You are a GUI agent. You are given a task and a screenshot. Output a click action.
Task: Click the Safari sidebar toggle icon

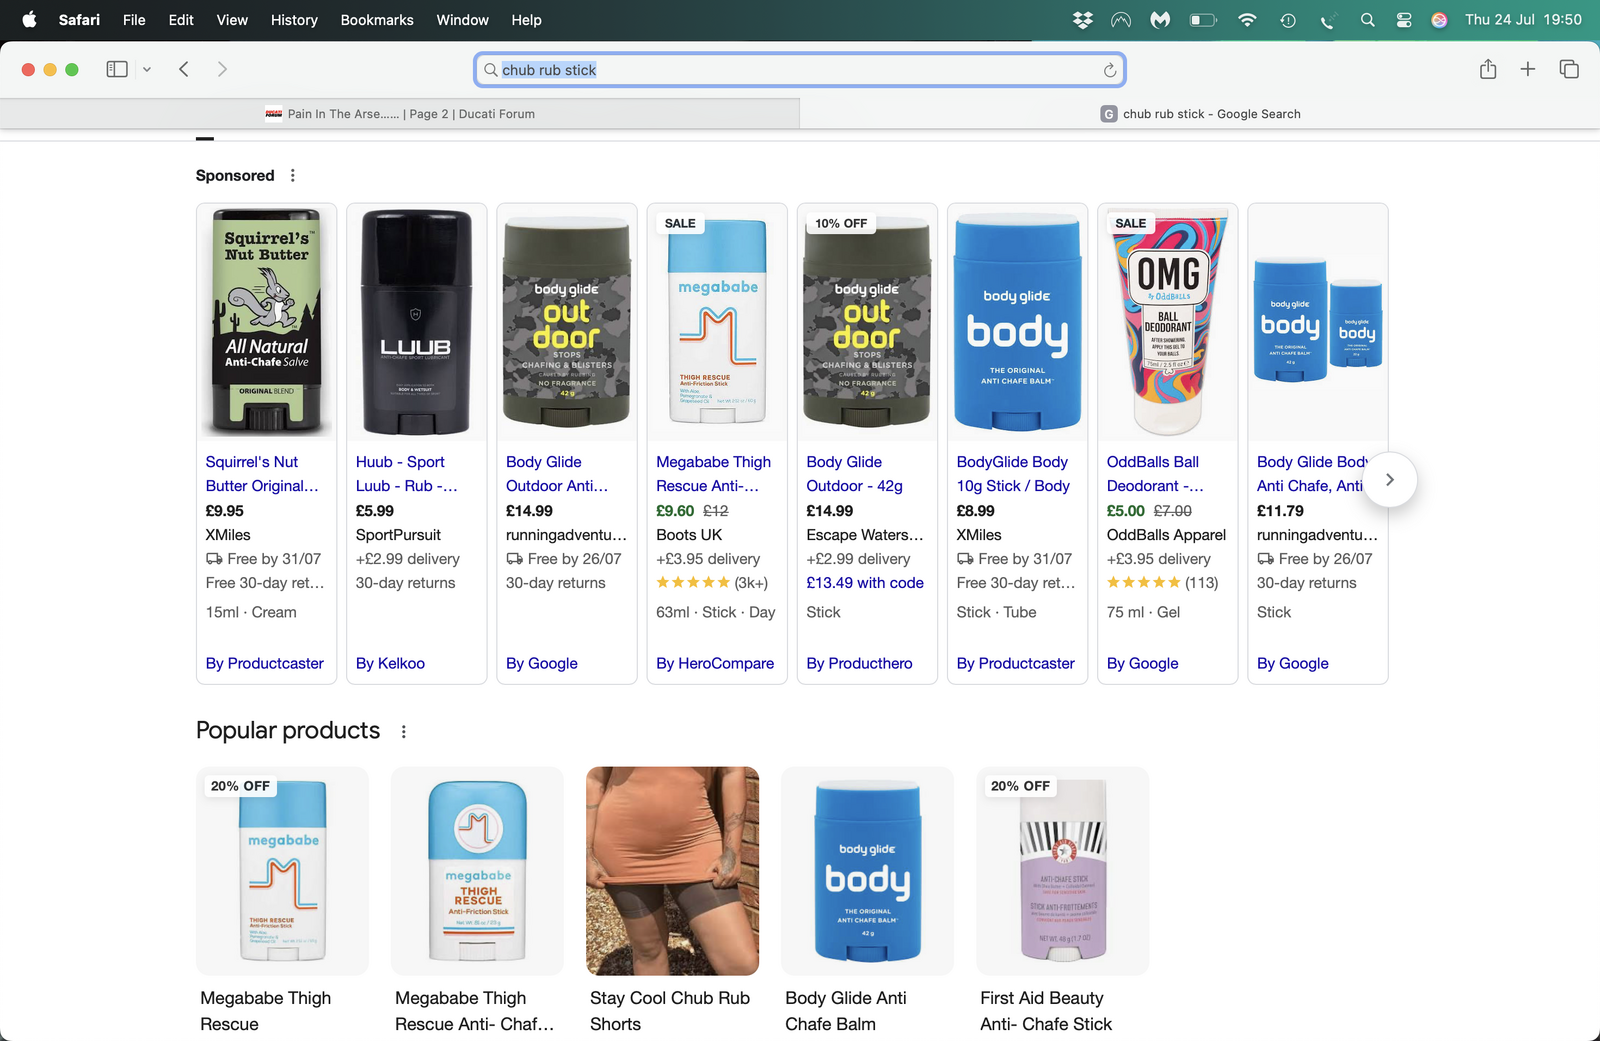[x=117, y=69]
